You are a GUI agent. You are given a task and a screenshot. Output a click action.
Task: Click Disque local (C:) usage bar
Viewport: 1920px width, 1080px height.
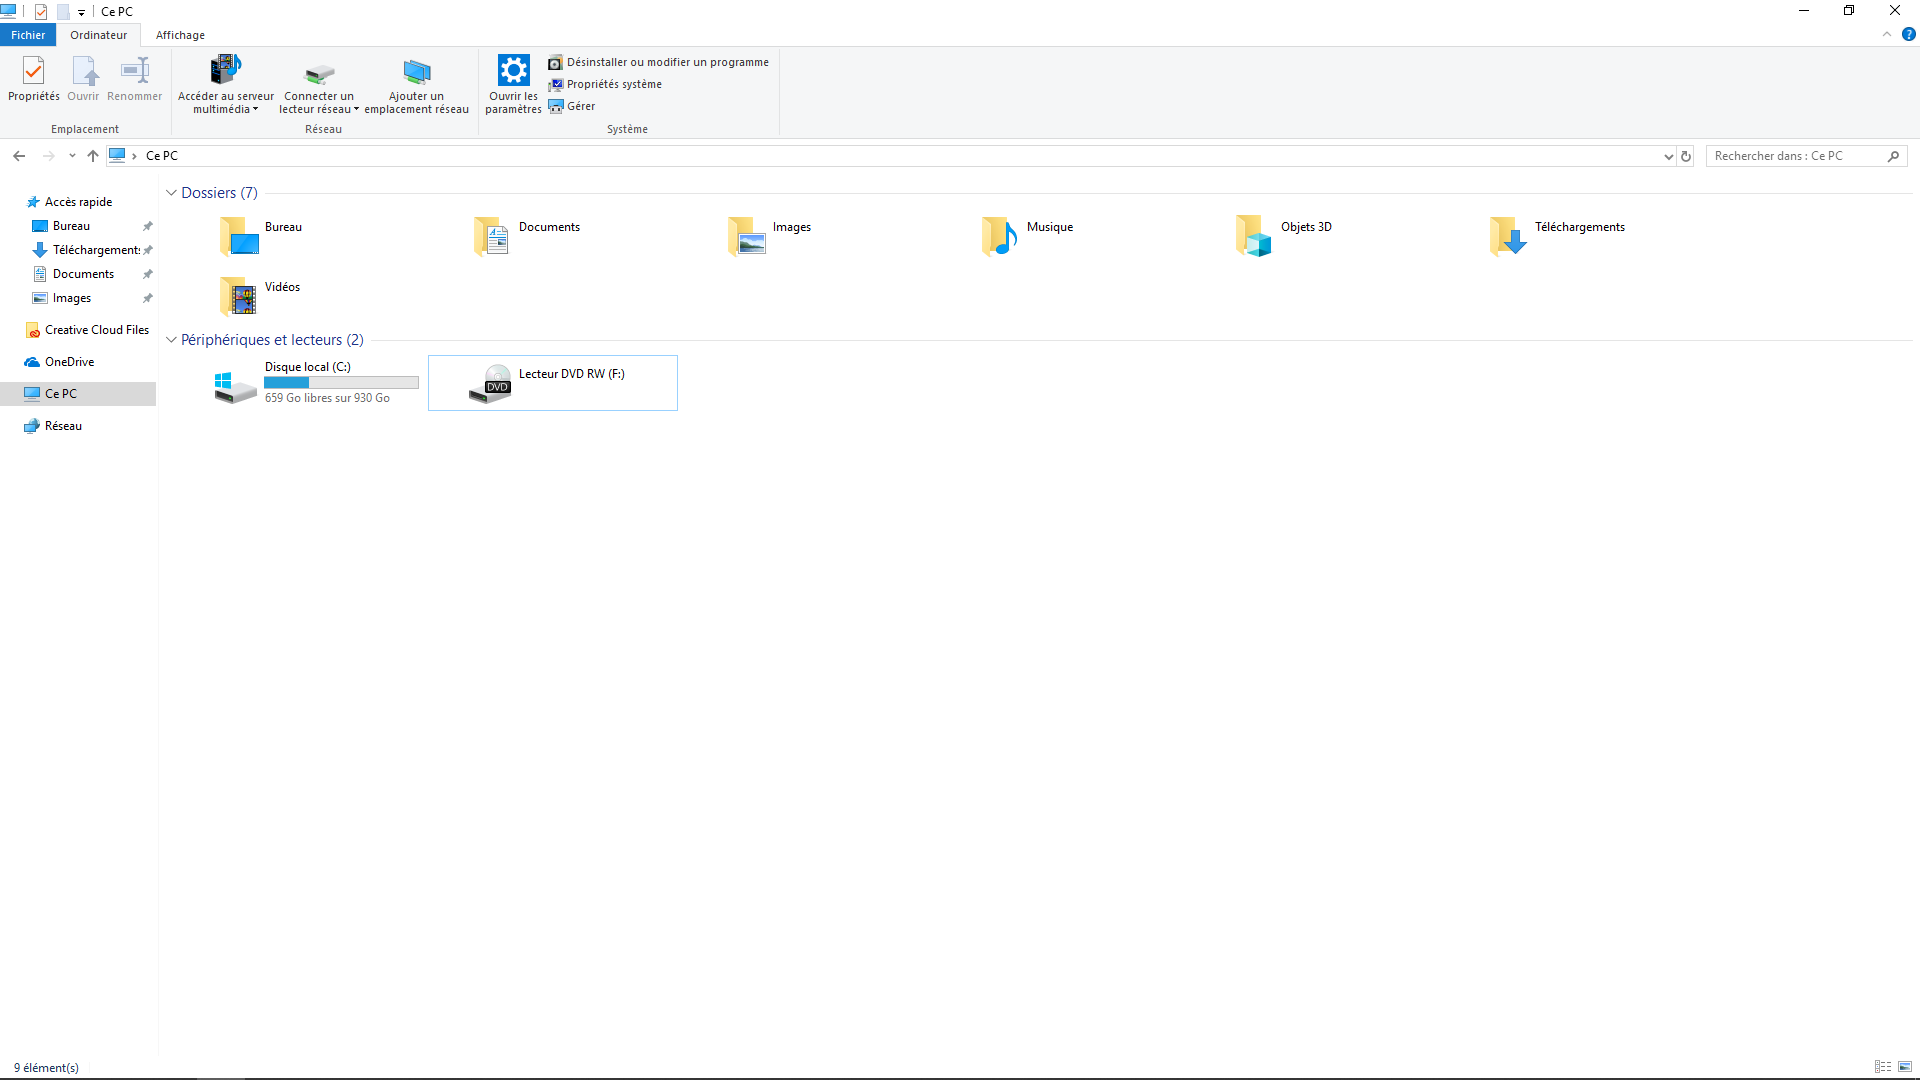[341, 382]
